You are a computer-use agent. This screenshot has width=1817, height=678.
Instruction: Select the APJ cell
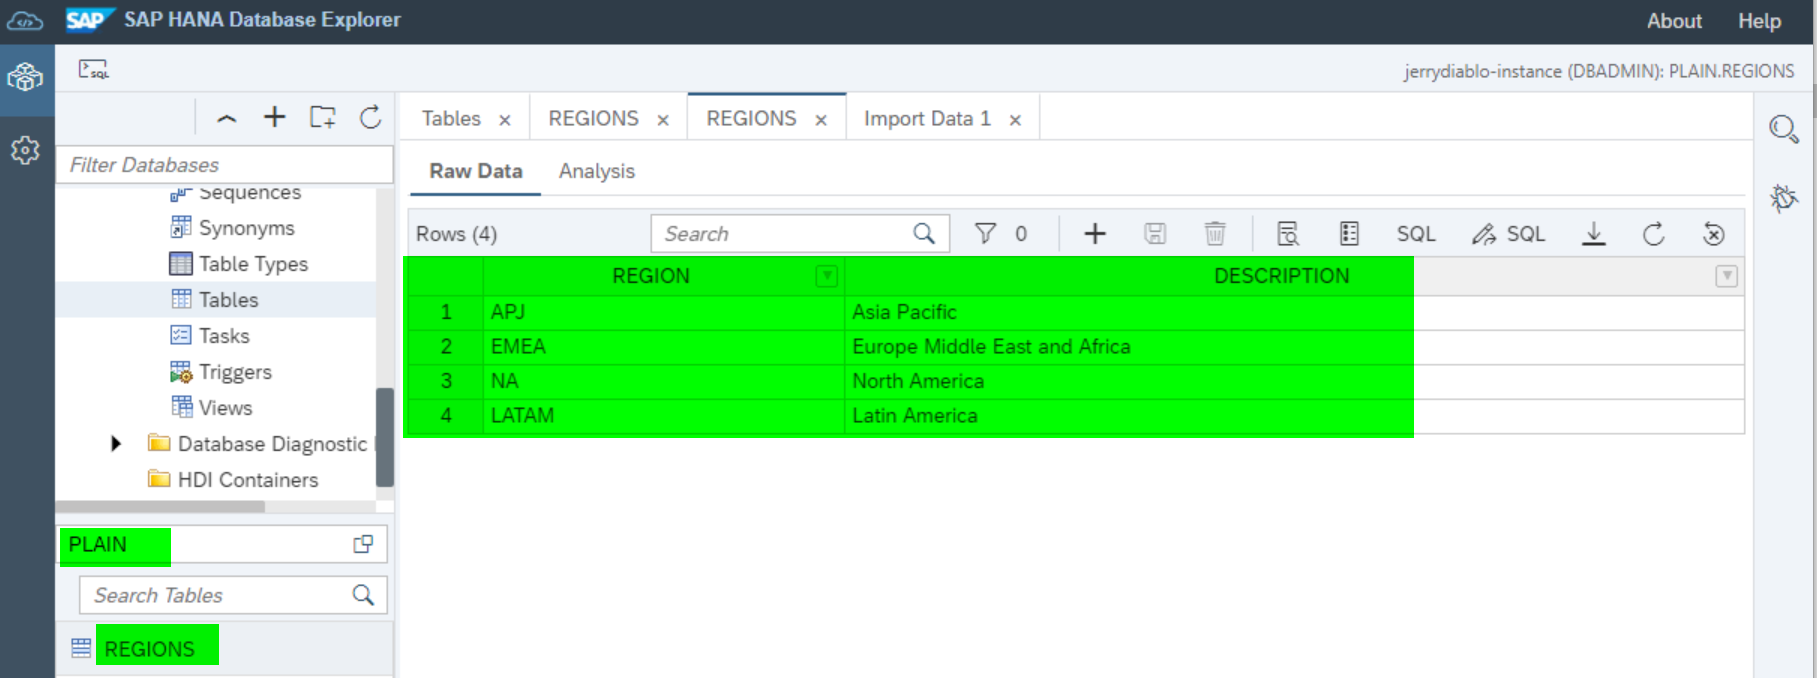pos(664,312)
